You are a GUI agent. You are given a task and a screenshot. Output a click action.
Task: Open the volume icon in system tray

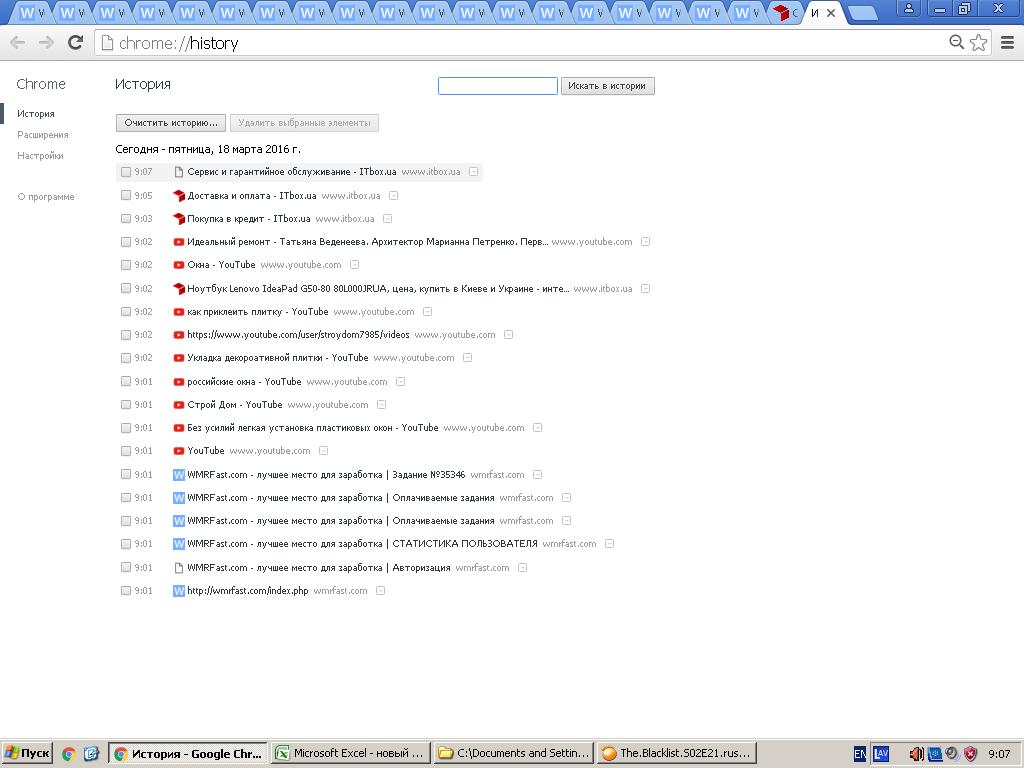click(x=916, y=754)
